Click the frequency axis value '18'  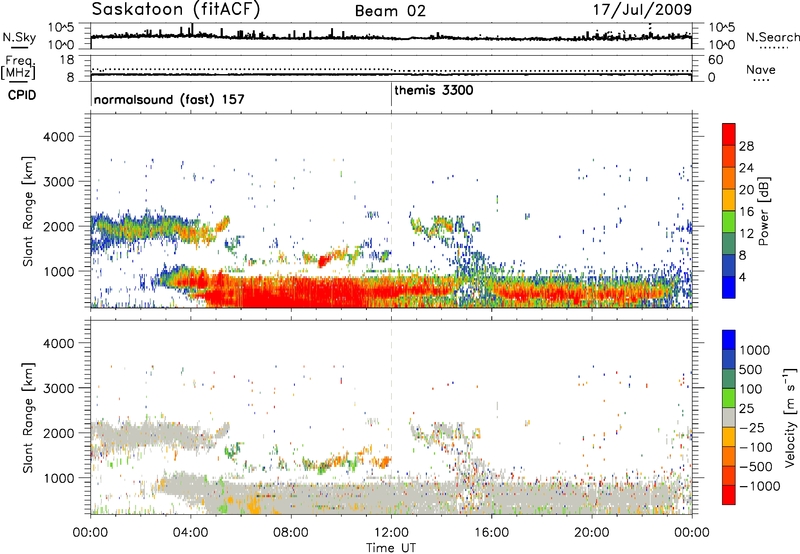pyautogui.click(x=67, y=60)
